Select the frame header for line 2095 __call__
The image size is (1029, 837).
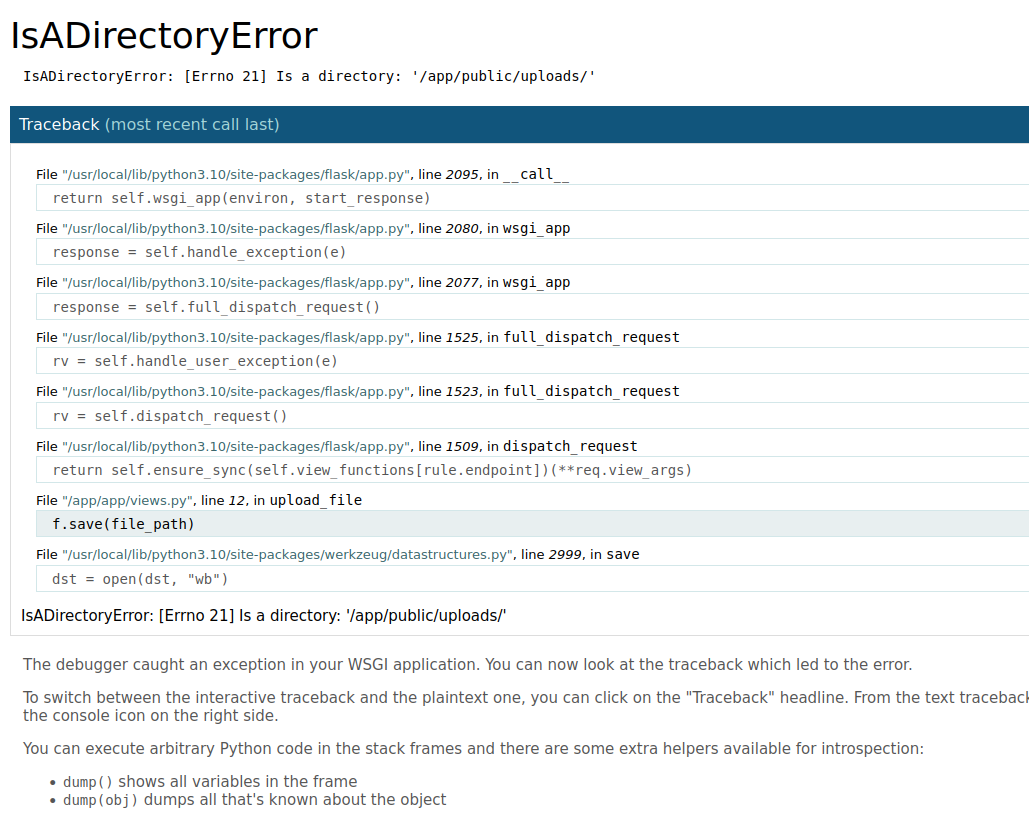click(x=302, y=174)
